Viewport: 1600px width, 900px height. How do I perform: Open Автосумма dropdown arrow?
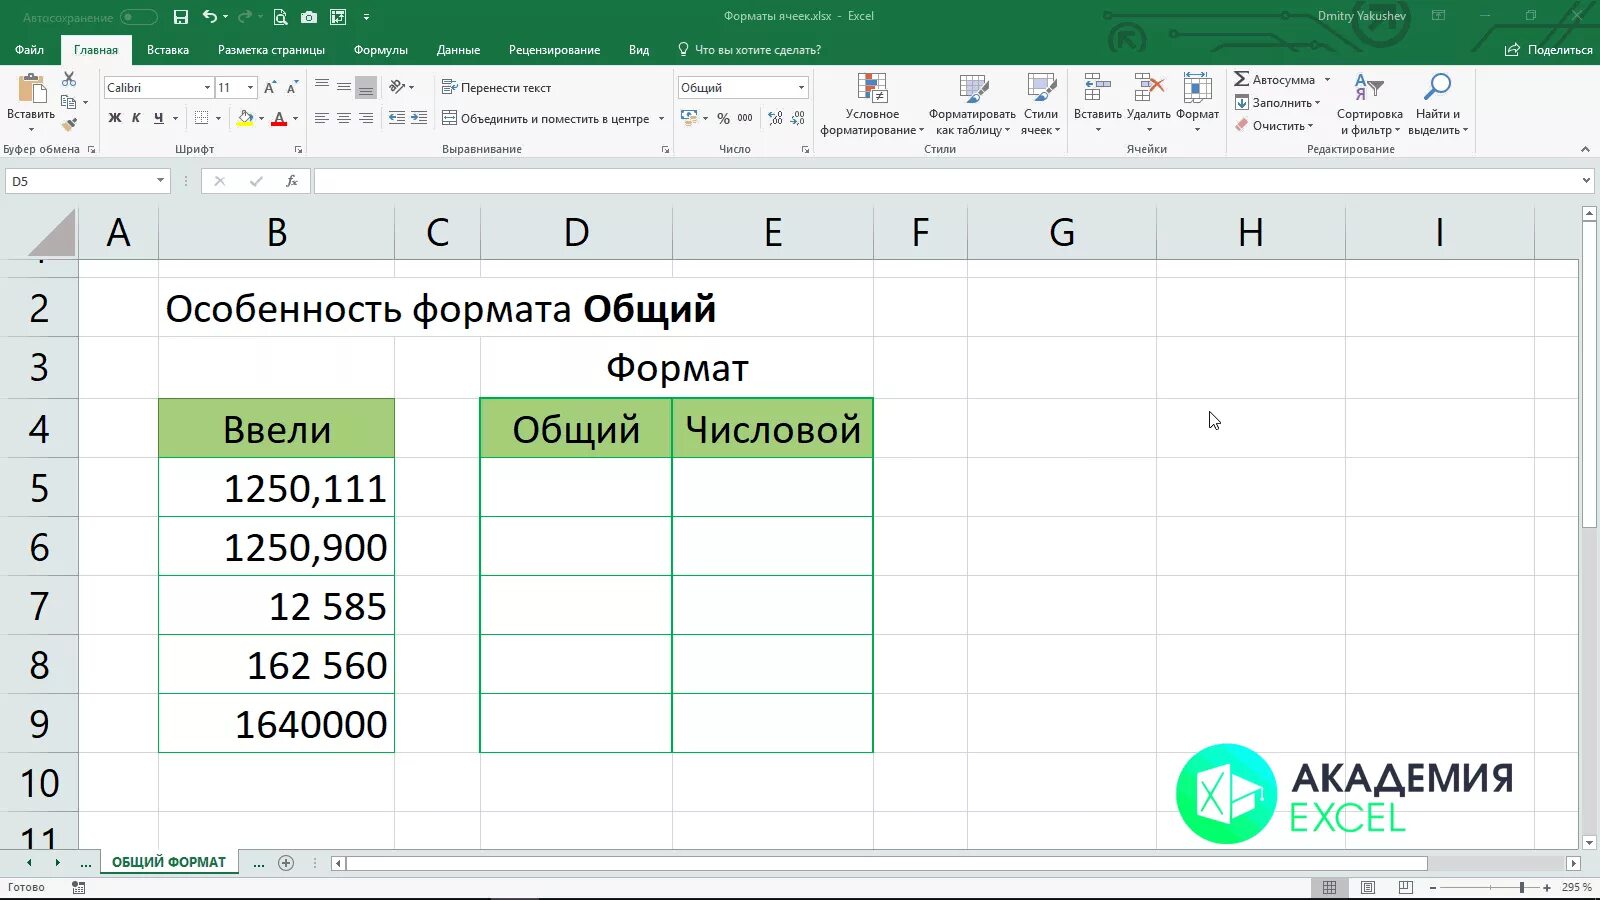click(1327, 80)
